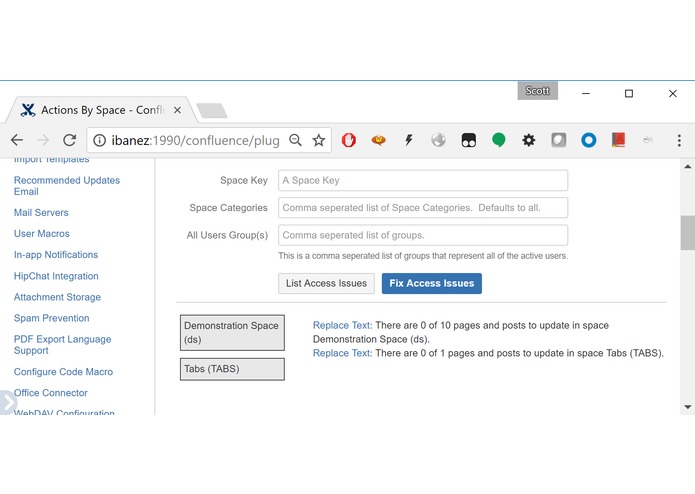Open User Macros in the sidebar
The image size is (695, 494).
(x=42, y=233)
